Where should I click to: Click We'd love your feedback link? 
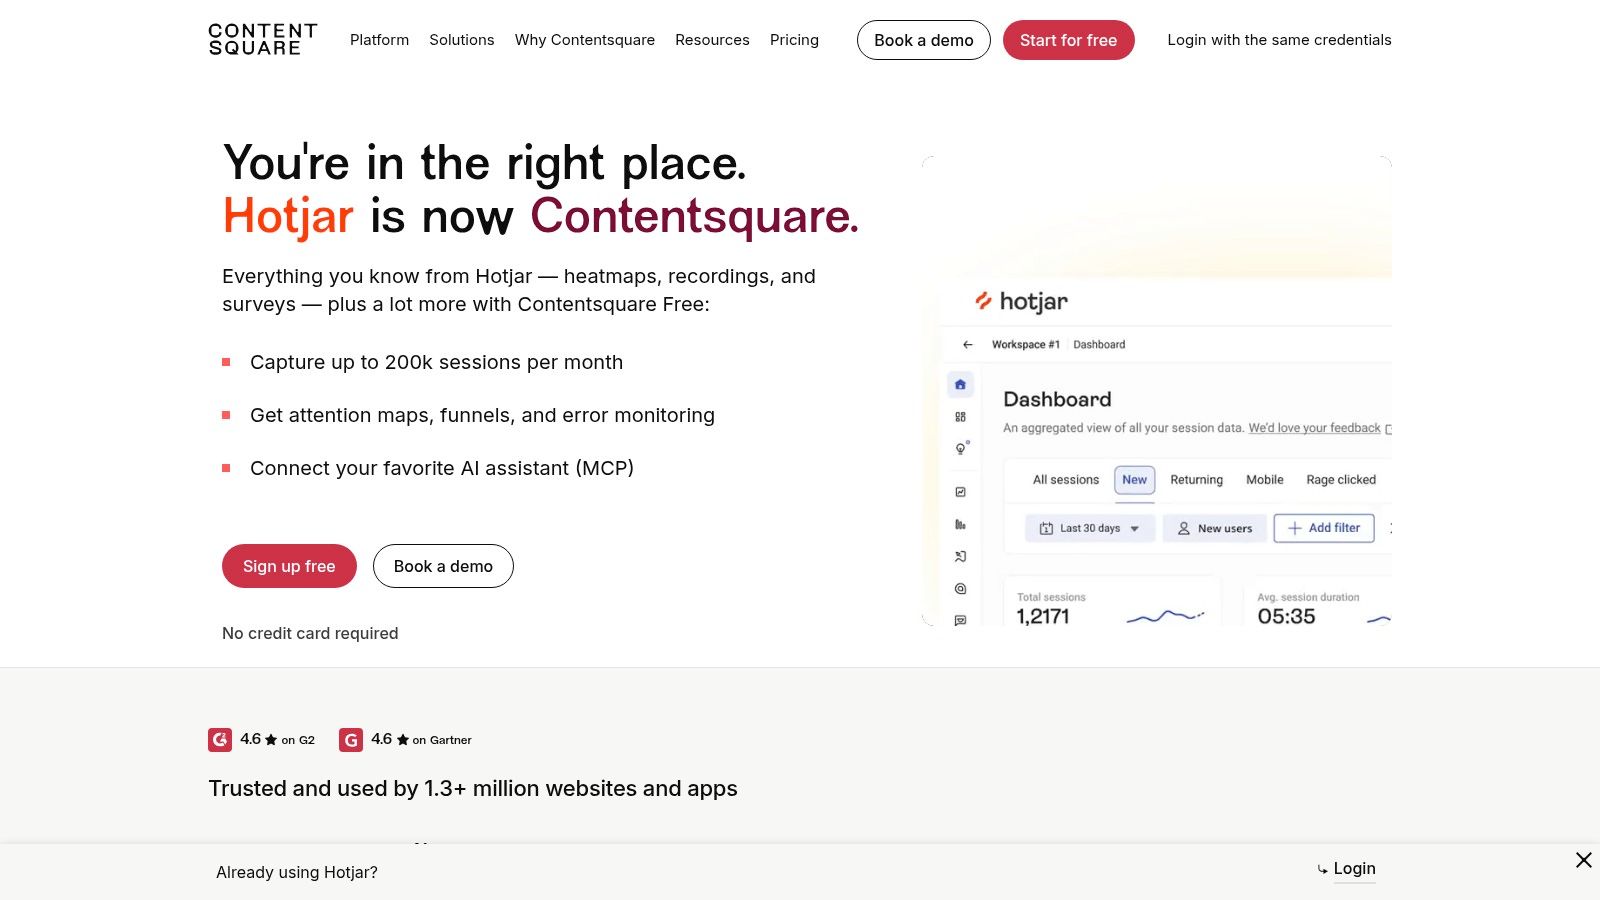pos(1314,428)
